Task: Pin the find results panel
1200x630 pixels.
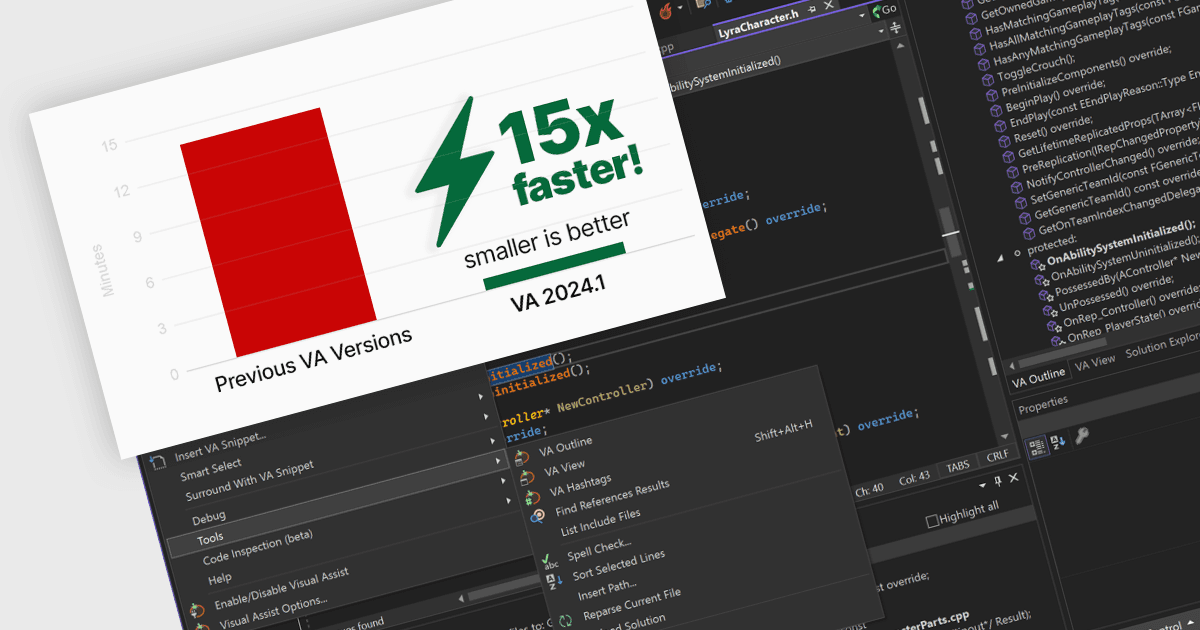Action: click(x=996, y=483)
